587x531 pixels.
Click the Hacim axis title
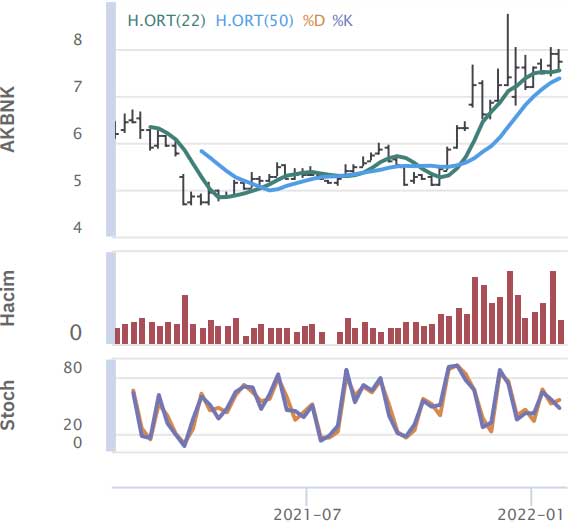point(7,298)
